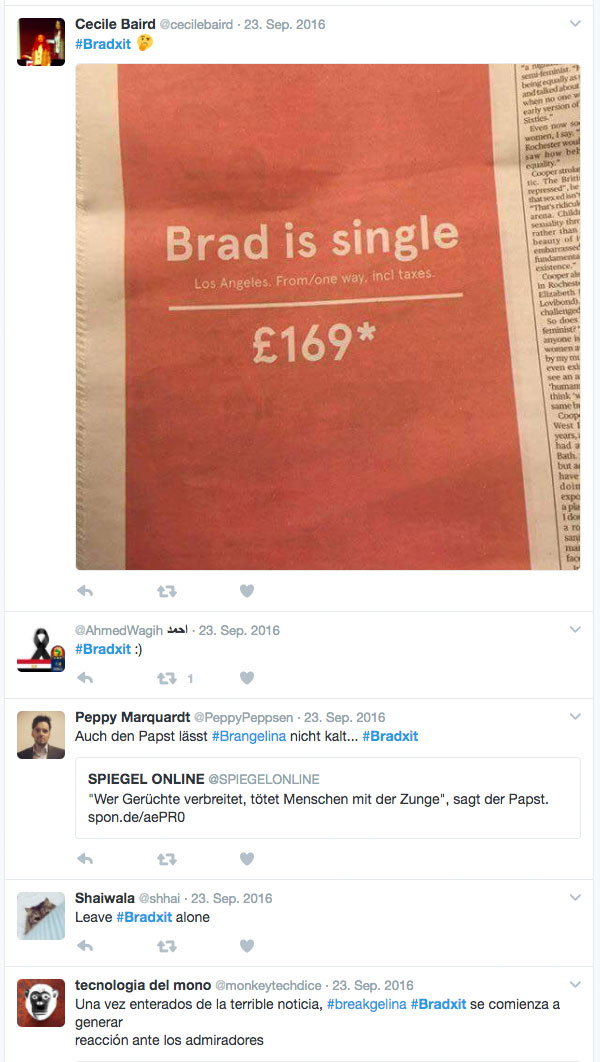Reply to Peppy Marquardt's tweet
The image size is (600, 1062).
point(85,859)
